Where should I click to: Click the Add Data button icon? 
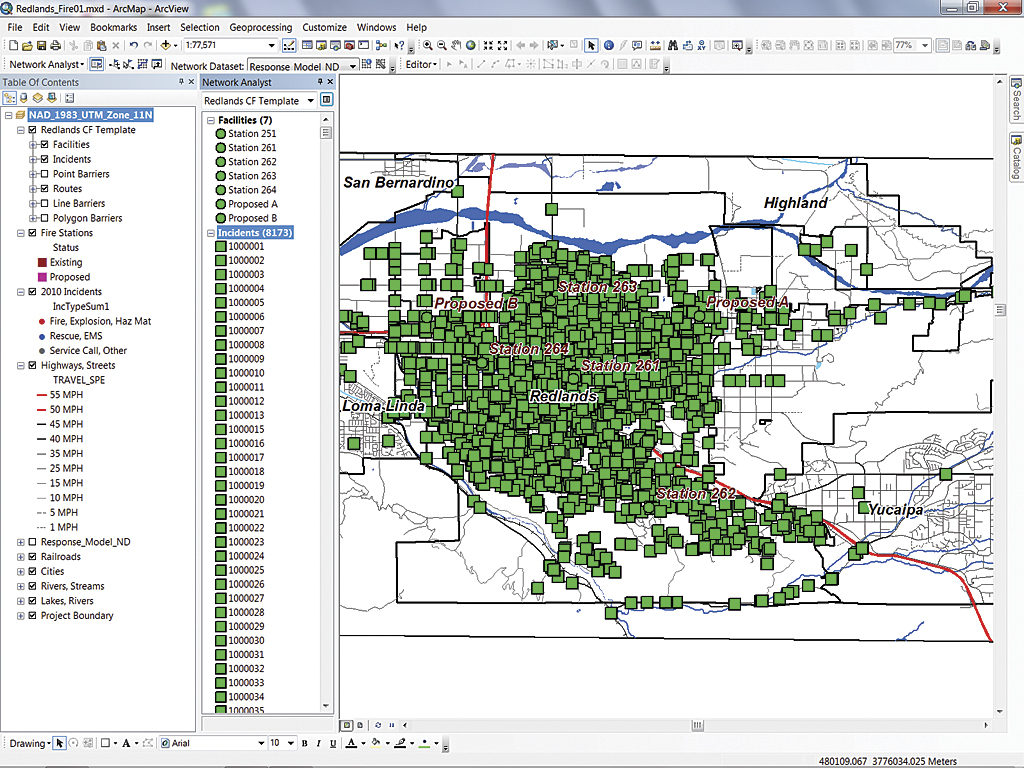pyautogui.click(x=167, y=46)
